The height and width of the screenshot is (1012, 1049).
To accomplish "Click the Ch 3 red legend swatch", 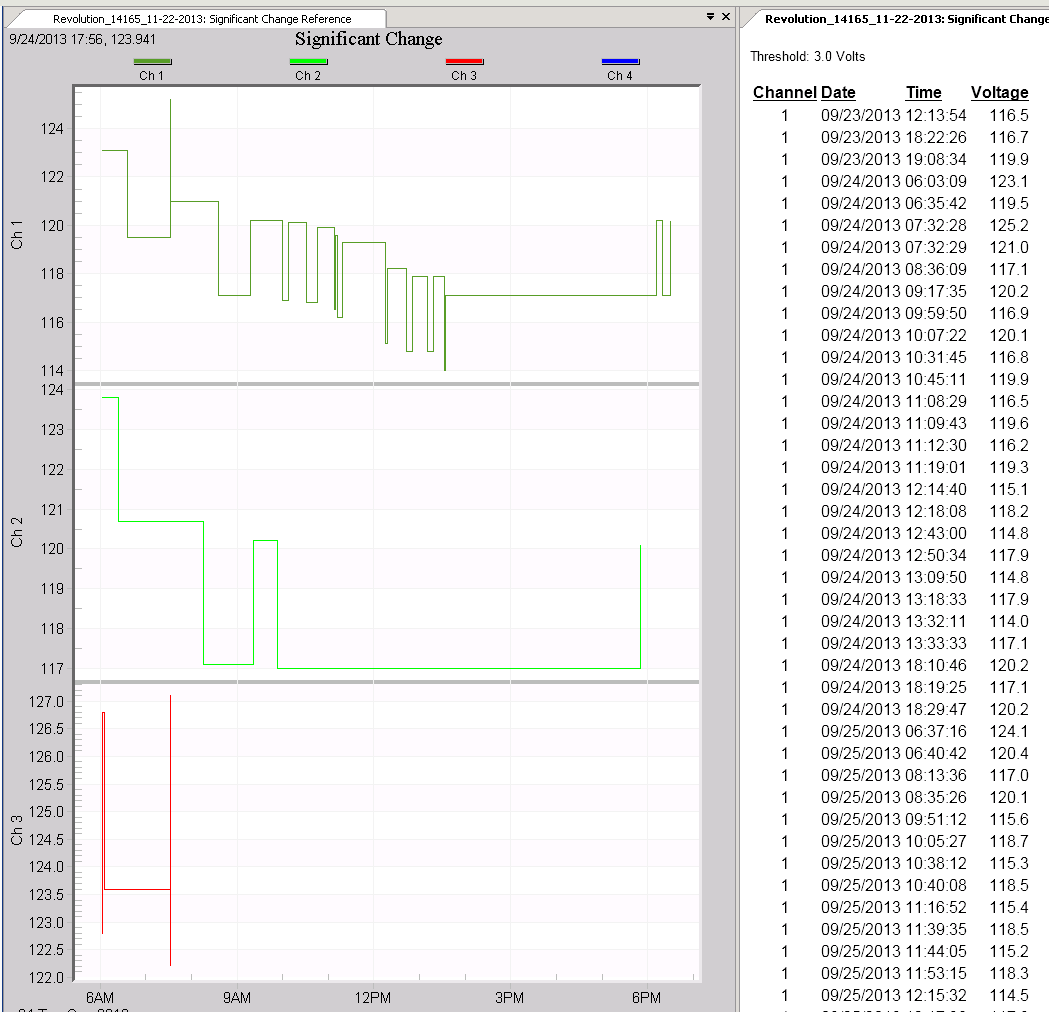I will click(x=464, y=62).
